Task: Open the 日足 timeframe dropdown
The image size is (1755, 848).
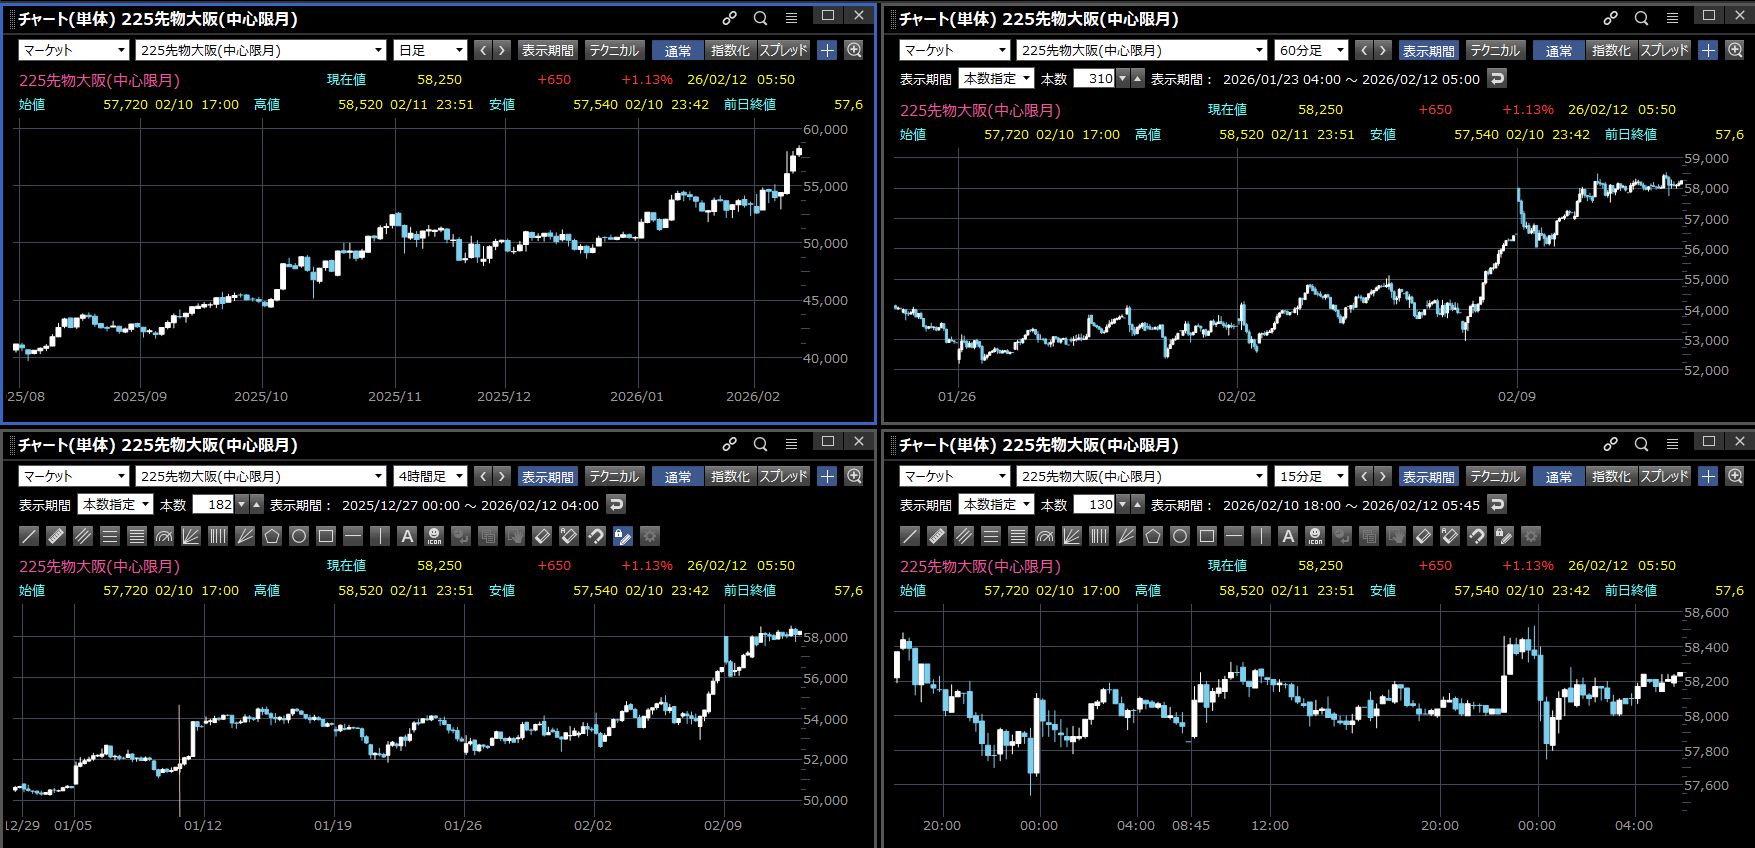Action: 431,50
